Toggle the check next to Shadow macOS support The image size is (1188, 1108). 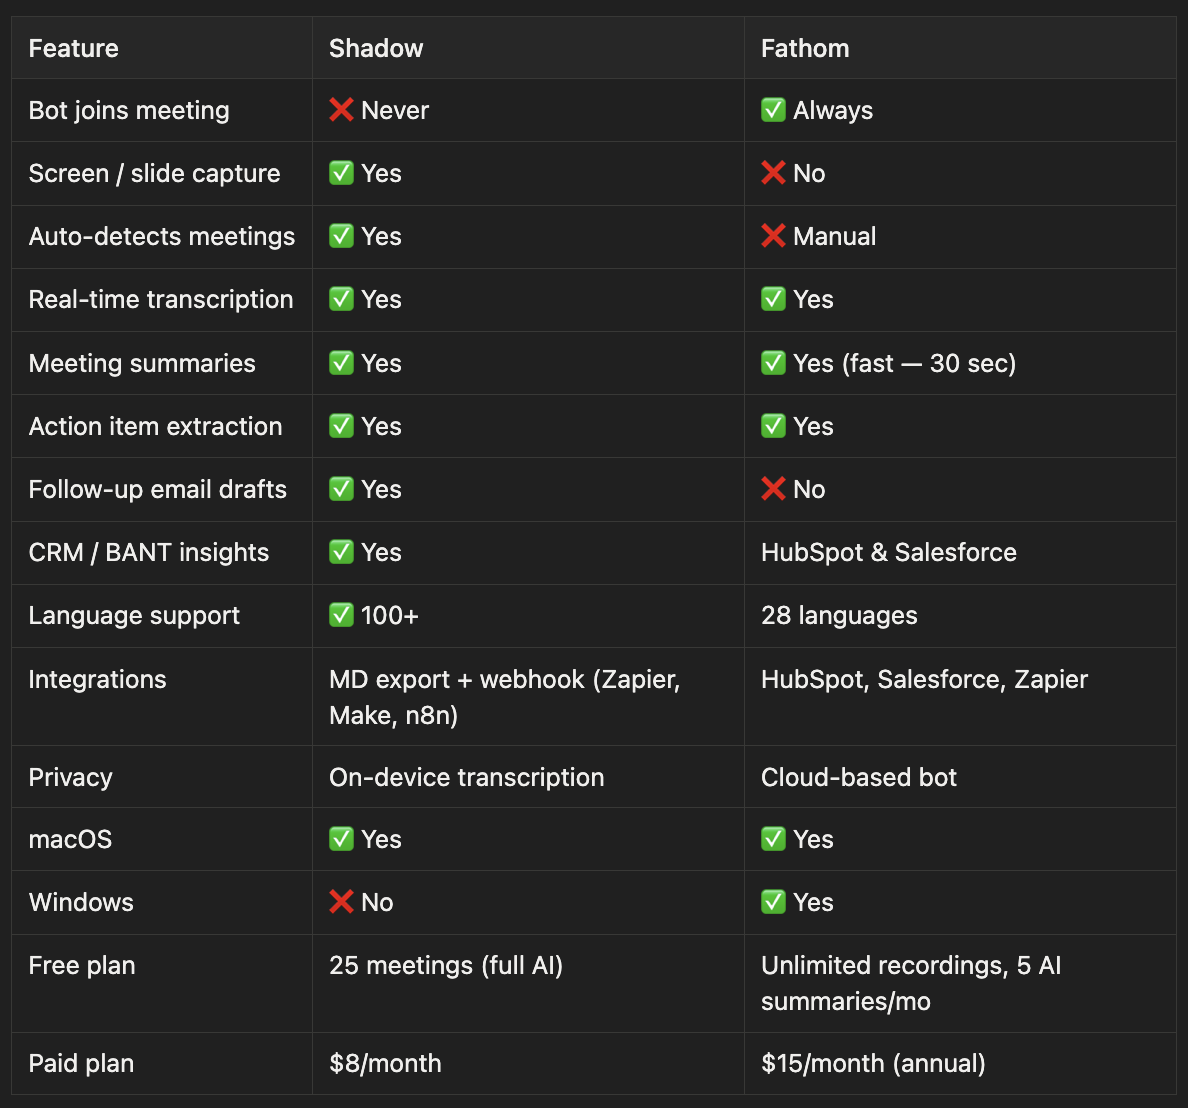coord(341,839)
